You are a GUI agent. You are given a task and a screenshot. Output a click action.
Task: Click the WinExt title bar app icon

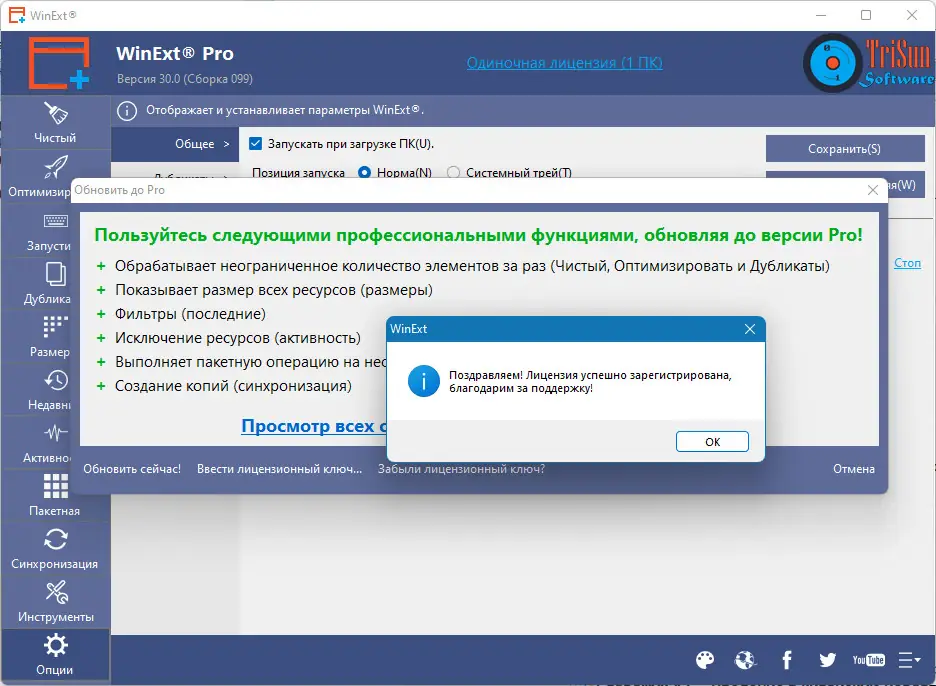pyautogui.click(x=17, y=15)
